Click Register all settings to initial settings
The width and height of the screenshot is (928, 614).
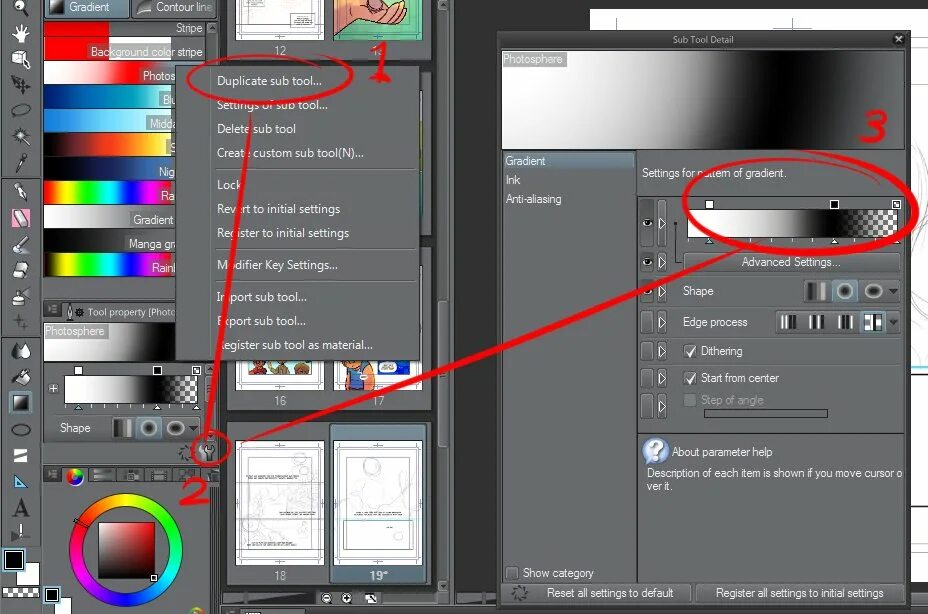click(x=799, y=593)
